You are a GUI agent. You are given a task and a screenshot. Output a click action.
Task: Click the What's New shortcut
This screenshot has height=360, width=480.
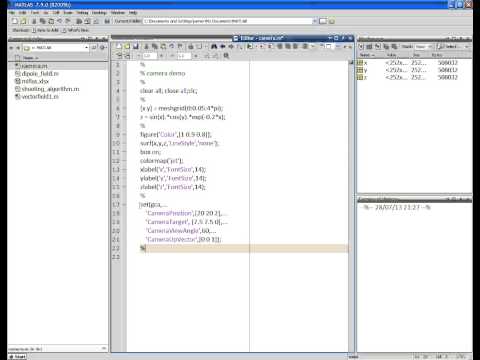click(x=75, y=30)
